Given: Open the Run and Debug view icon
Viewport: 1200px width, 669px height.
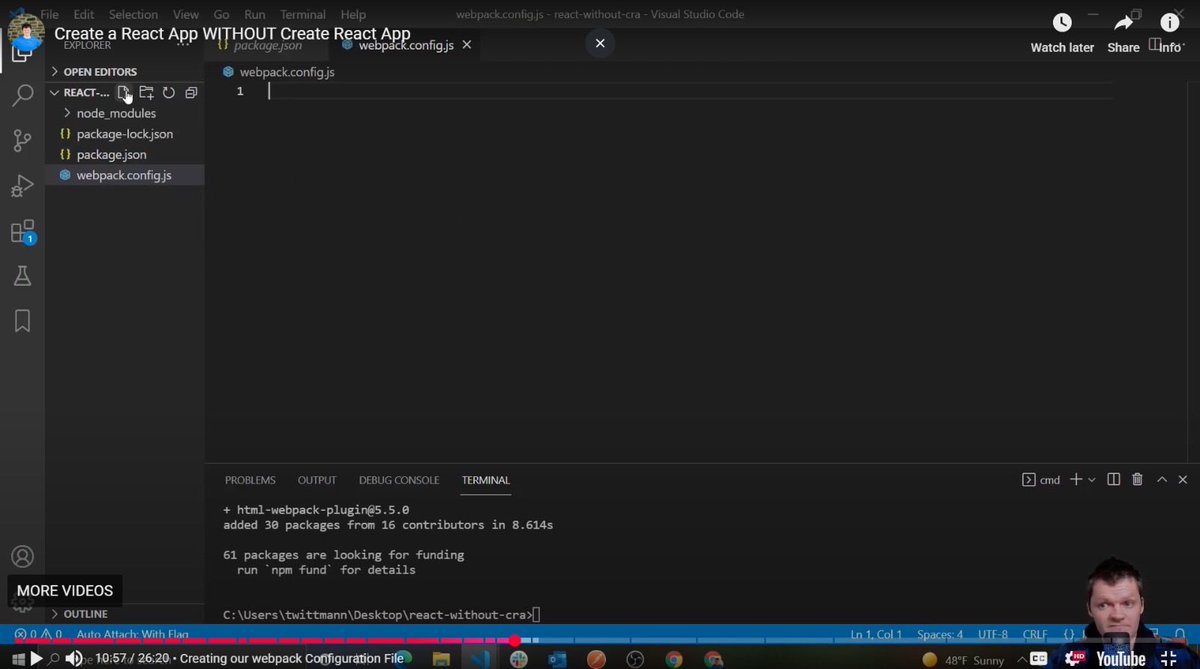Looking at the screenshot, I should click(x=22, y=186).
